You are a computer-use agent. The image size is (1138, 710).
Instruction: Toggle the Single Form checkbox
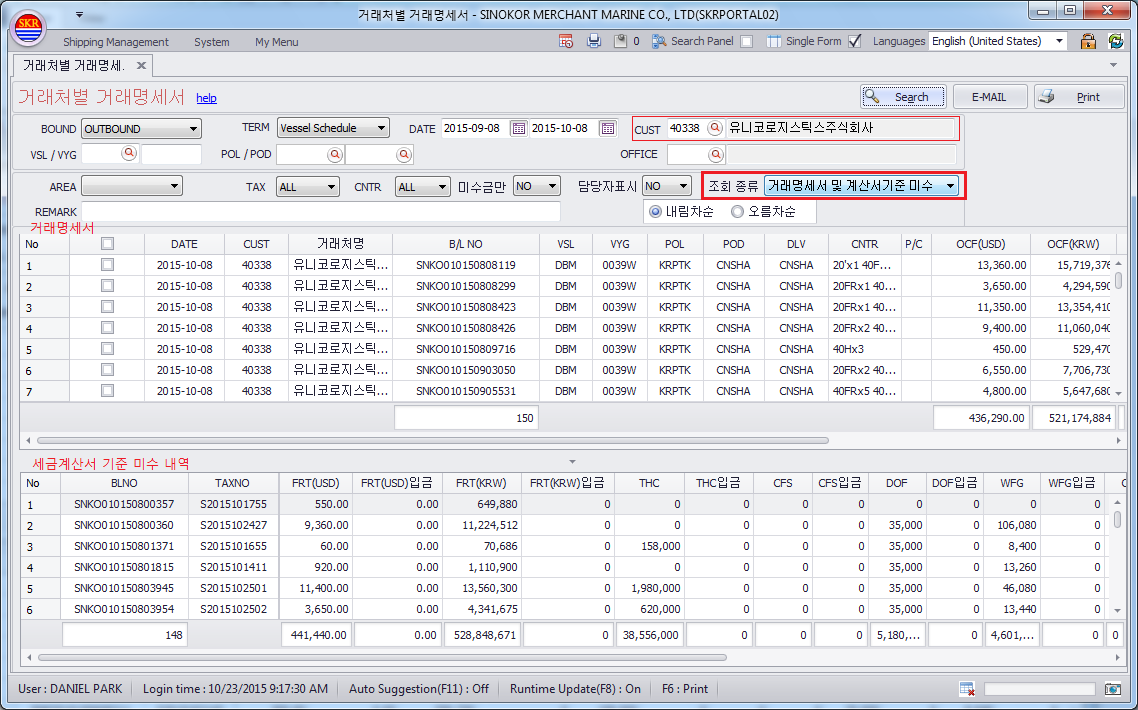coord(855,41)
